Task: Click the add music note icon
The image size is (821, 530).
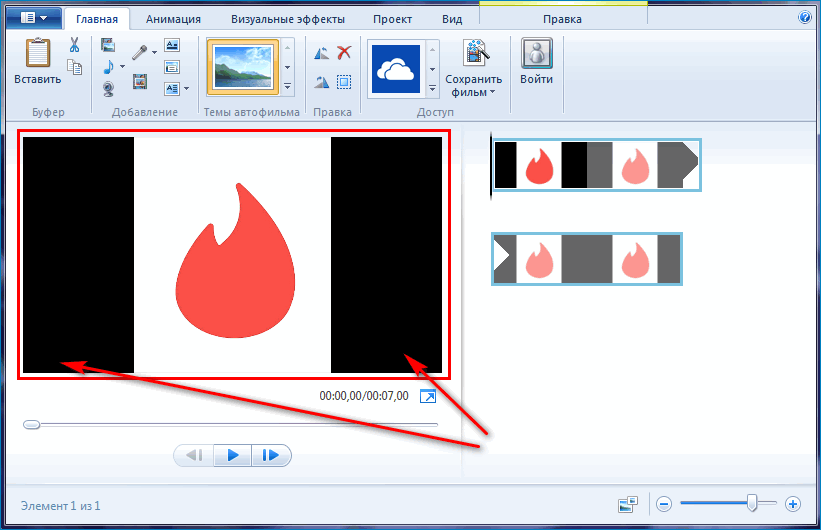Action: point(108,67)
